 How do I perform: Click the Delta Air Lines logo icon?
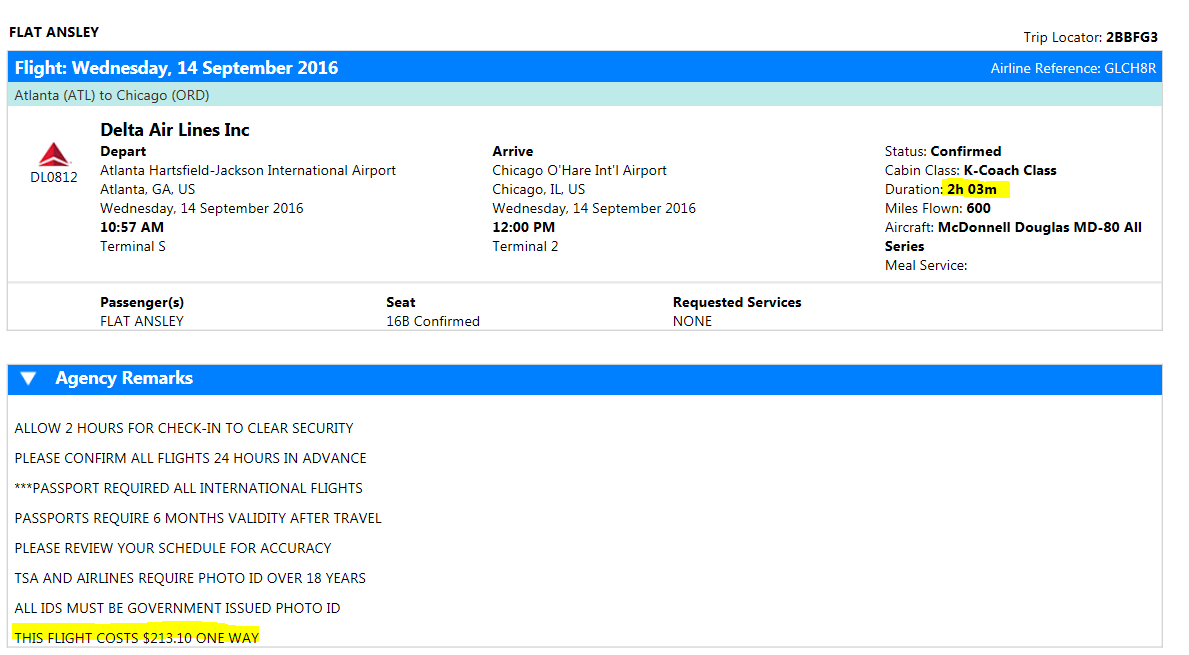pos(54,154)
